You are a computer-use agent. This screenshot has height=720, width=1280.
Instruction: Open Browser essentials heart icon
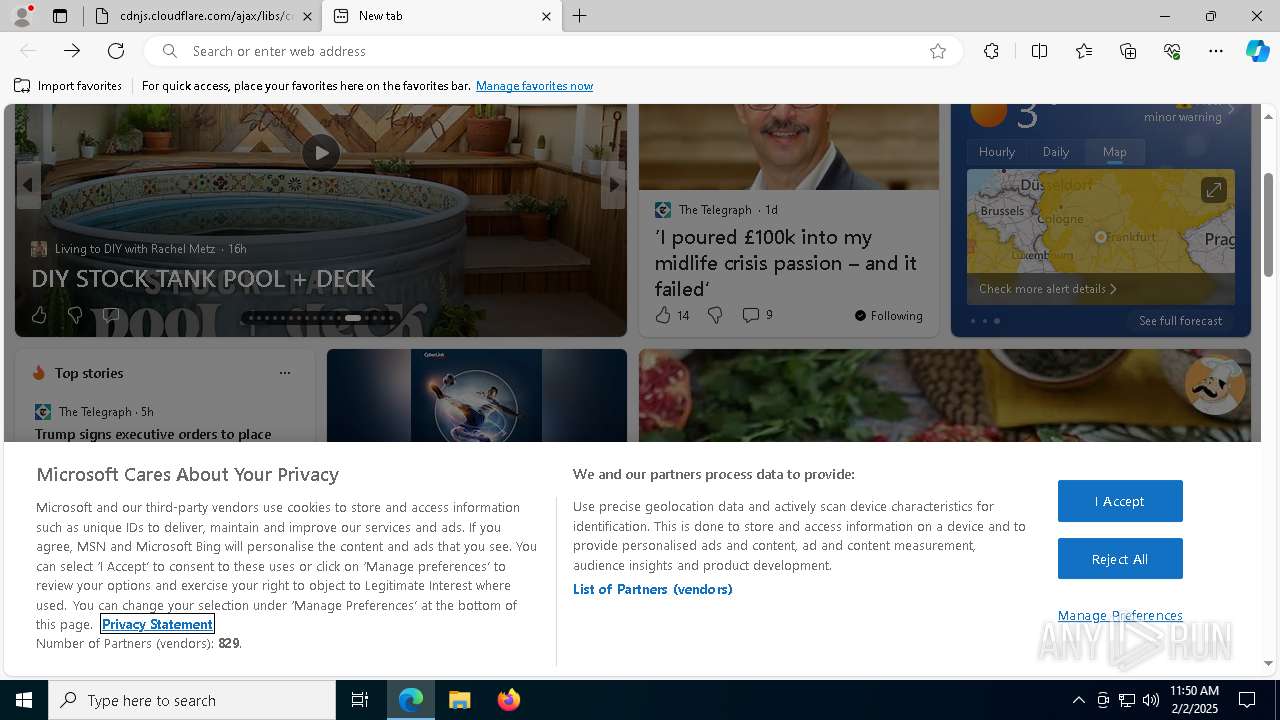1172,51
